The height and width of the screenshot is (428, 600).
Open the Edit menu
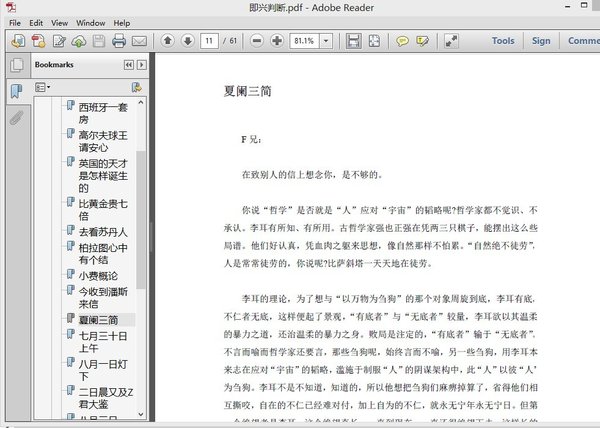pyautogui.click(x=36, y=23)
